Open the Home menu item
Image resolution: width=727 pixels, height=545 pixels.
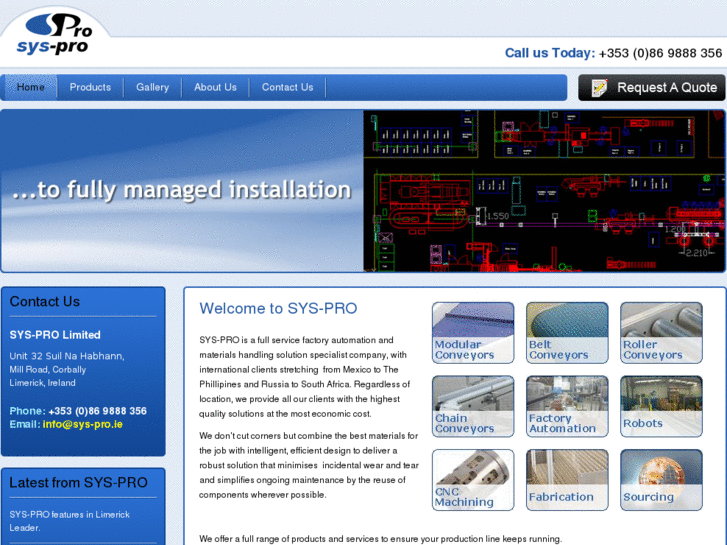(31, 87)
